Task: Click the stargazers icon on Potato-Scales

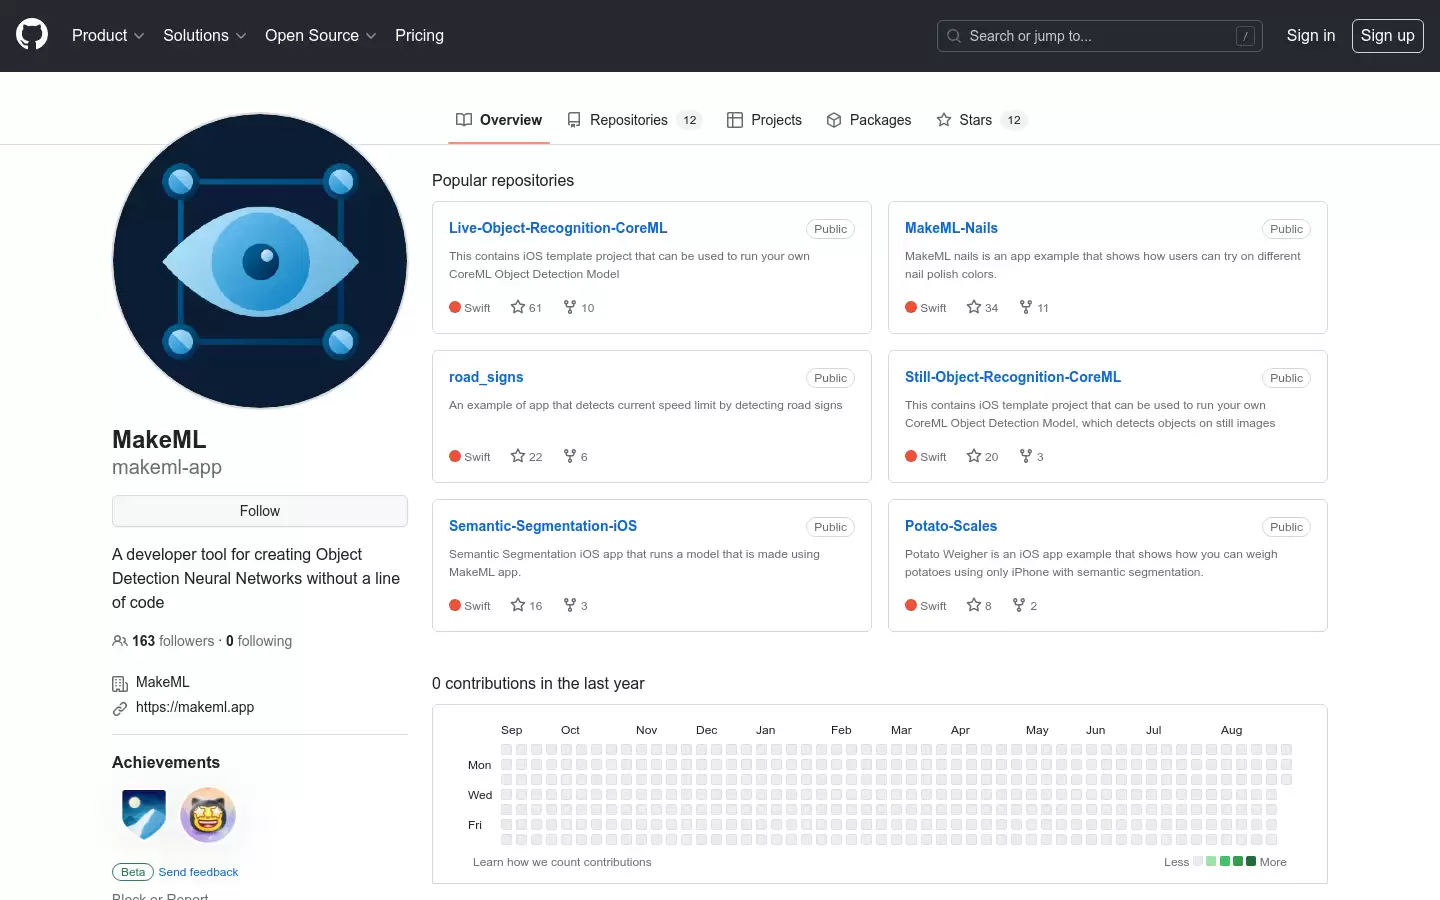Action: click(x=974, y=605)
